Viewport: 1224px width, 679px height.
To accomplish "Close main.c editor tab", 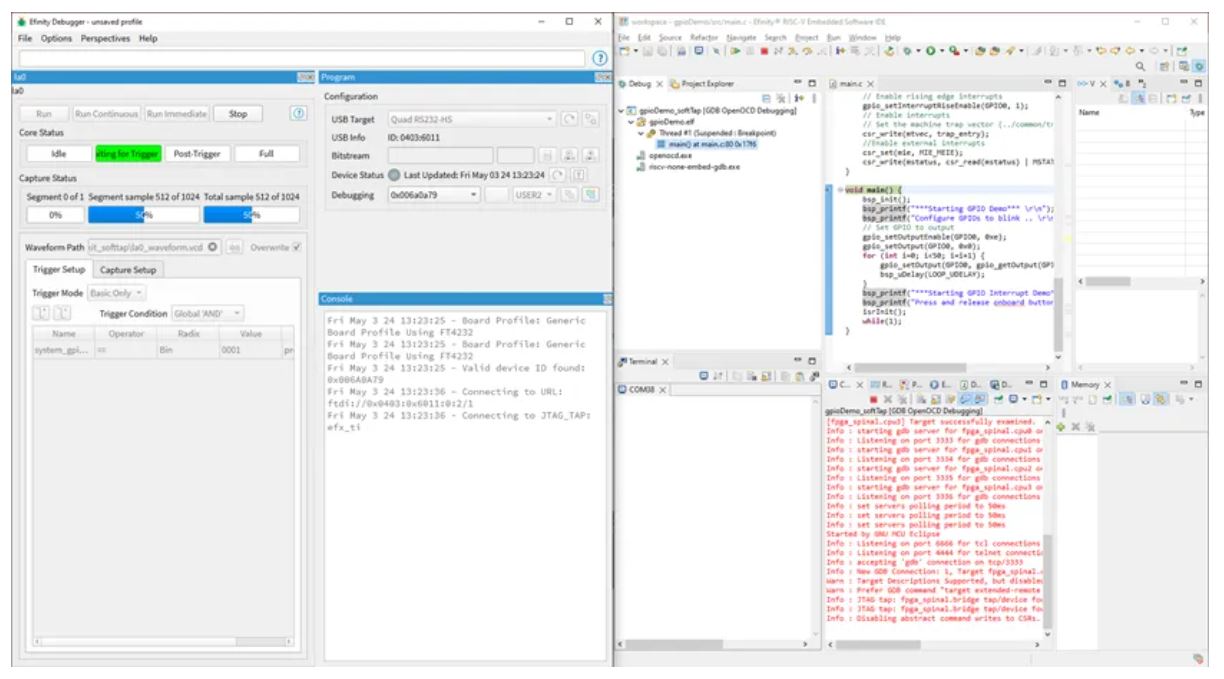I will click(x=871, y=83).
